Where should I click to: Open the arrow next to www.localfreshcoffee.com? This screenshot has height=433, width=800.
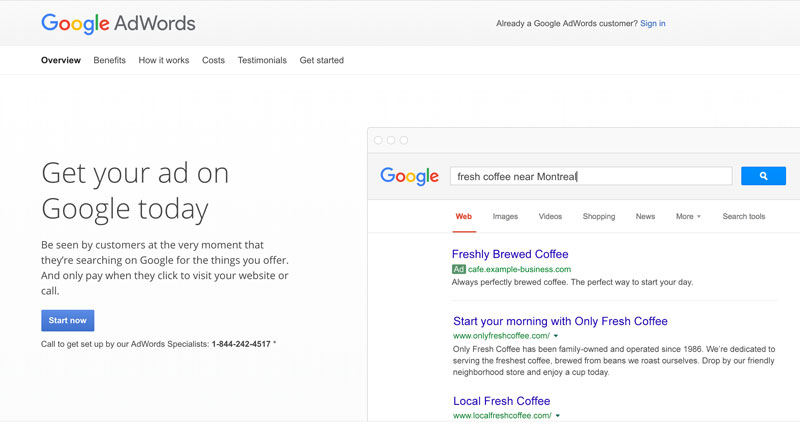click(x=558, y=416)
